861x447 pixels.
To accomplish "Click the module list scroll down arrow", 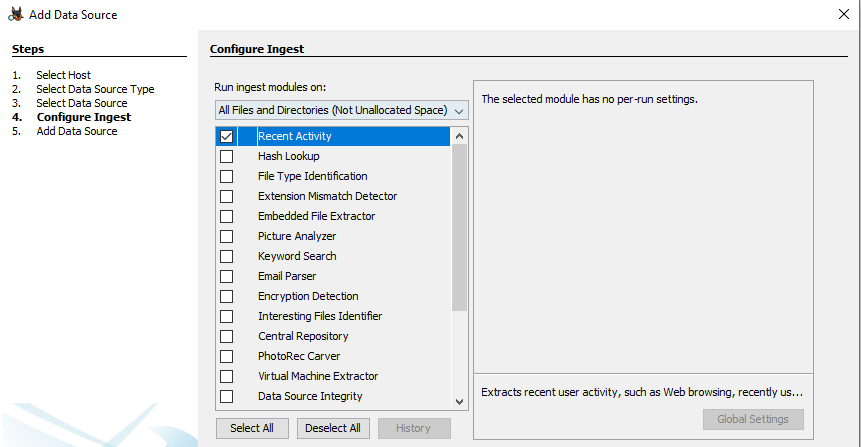I will point(460,400).
